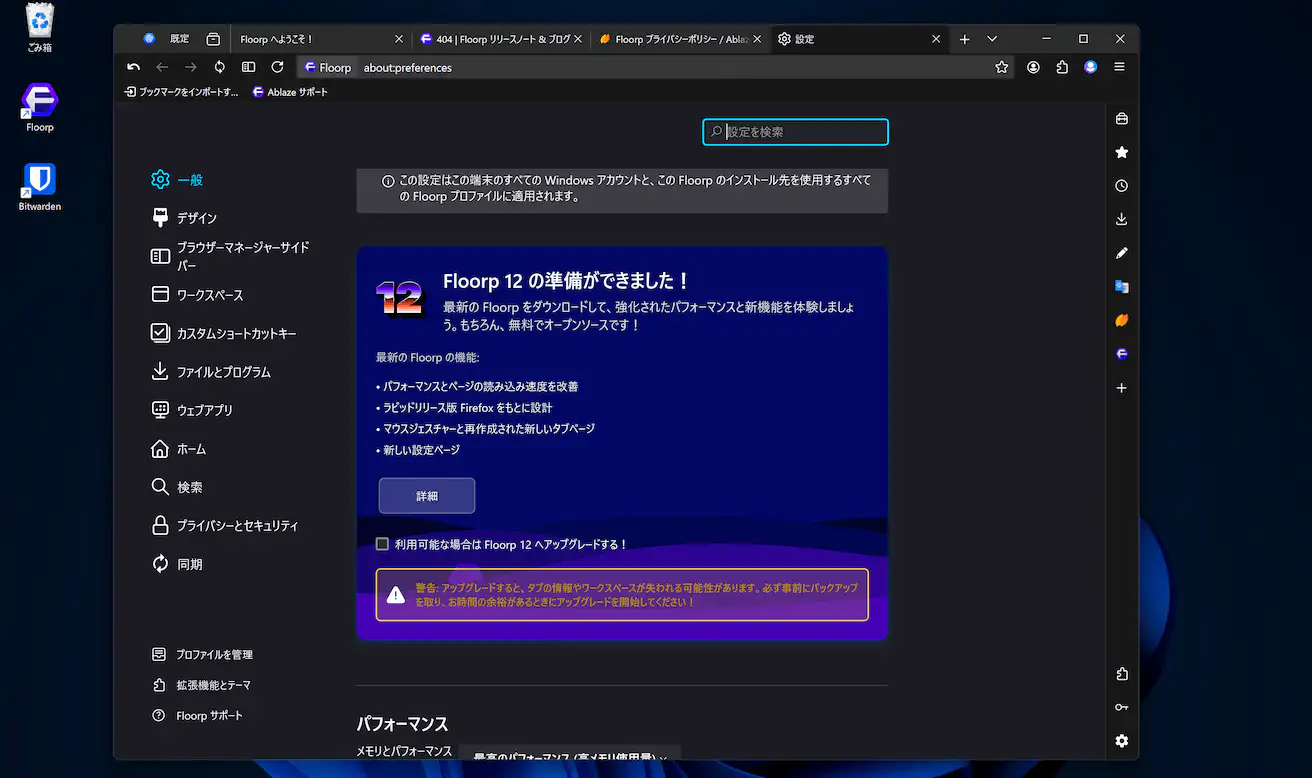Bookmark this page with the star icon

click(x=1001, y=67)
